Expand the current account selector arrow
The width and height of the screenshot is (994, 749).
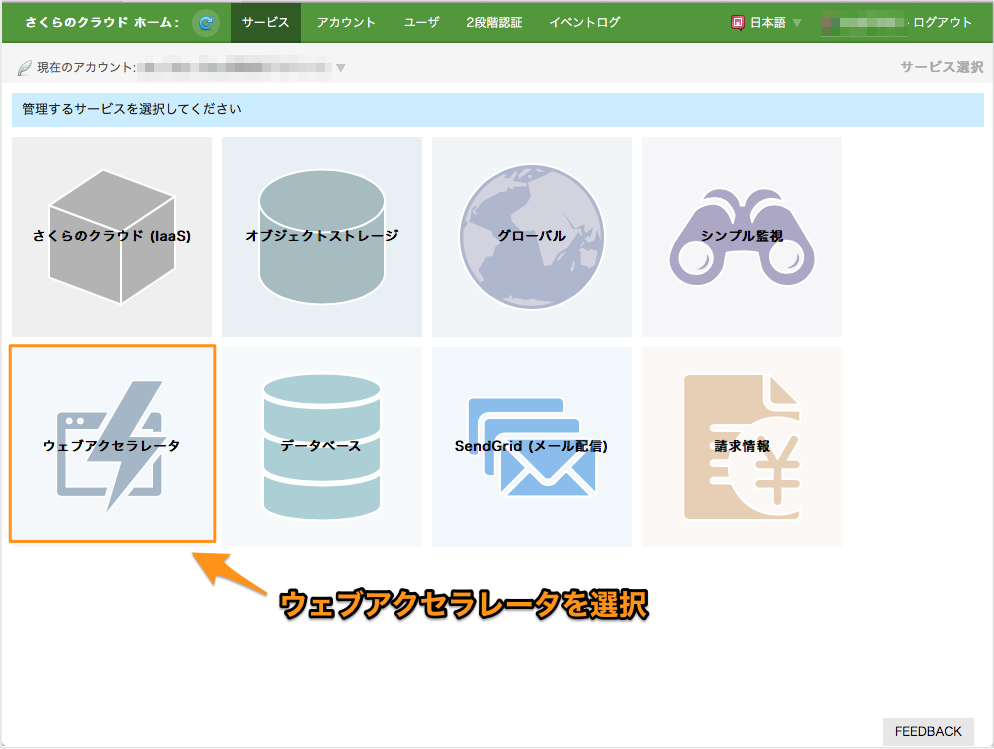click(x=340, y=68)
